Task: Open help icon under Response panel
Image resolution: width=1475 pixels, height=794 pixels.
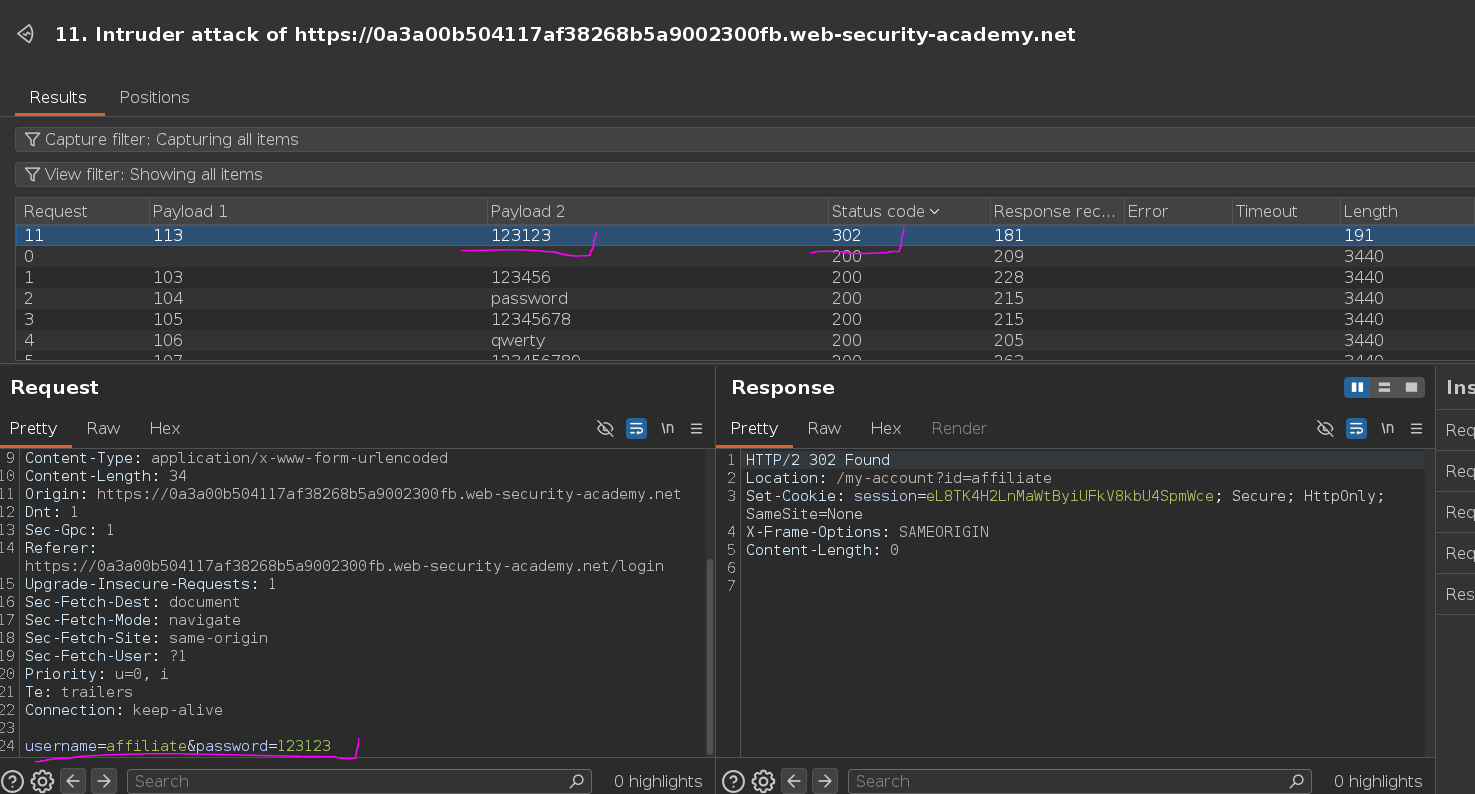Action: [733, 781]
